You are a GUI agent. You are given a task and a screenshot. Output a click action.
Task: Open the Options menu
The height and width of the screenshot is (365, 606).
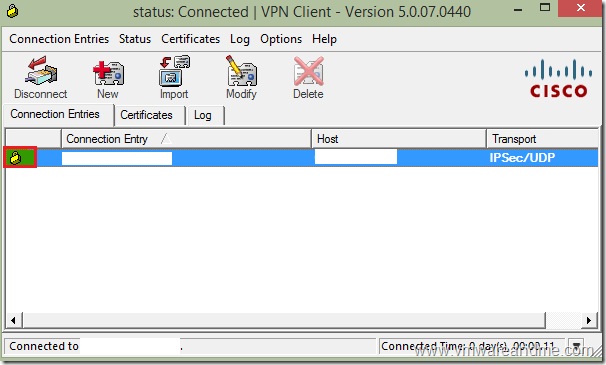click(281, 39)
